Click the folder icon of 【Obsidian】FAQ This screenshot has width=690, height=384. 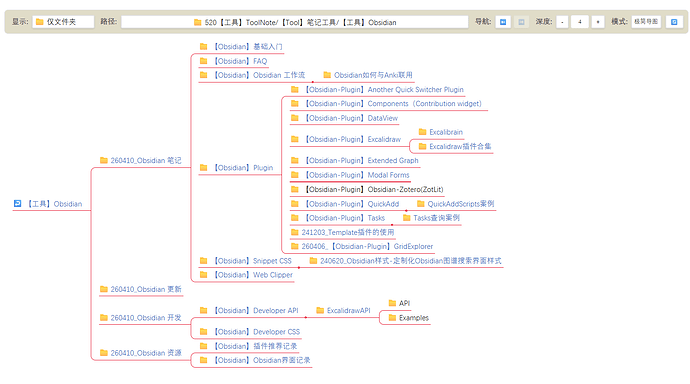coord(203,61)
